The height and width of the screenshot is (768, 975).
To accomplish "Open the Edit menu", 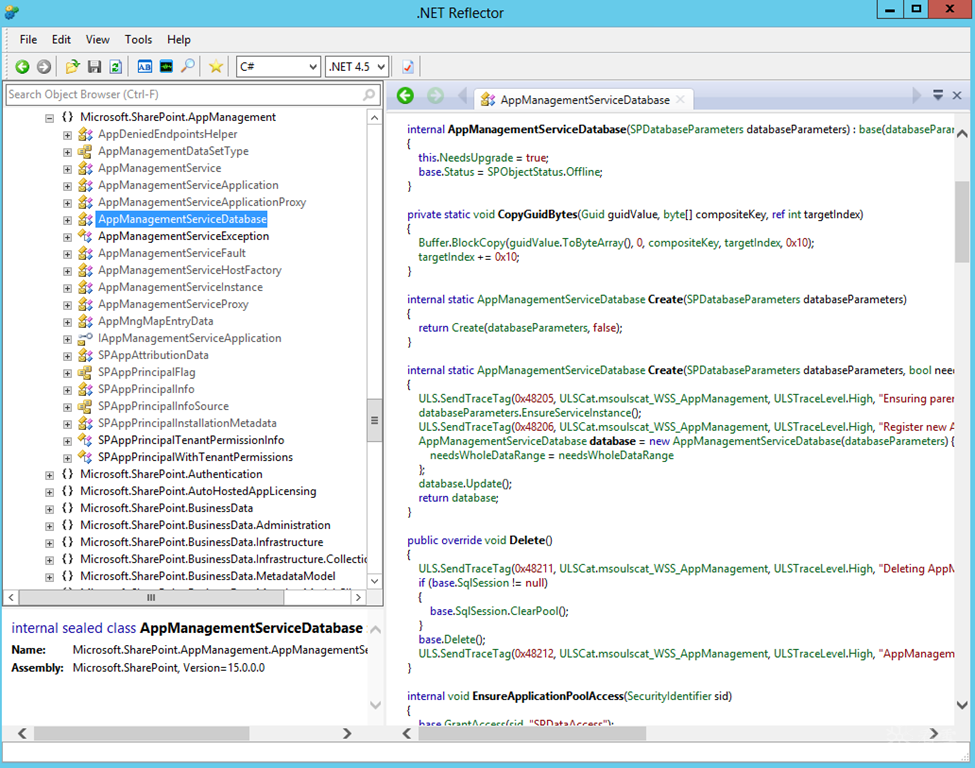I will pos(61,39).
